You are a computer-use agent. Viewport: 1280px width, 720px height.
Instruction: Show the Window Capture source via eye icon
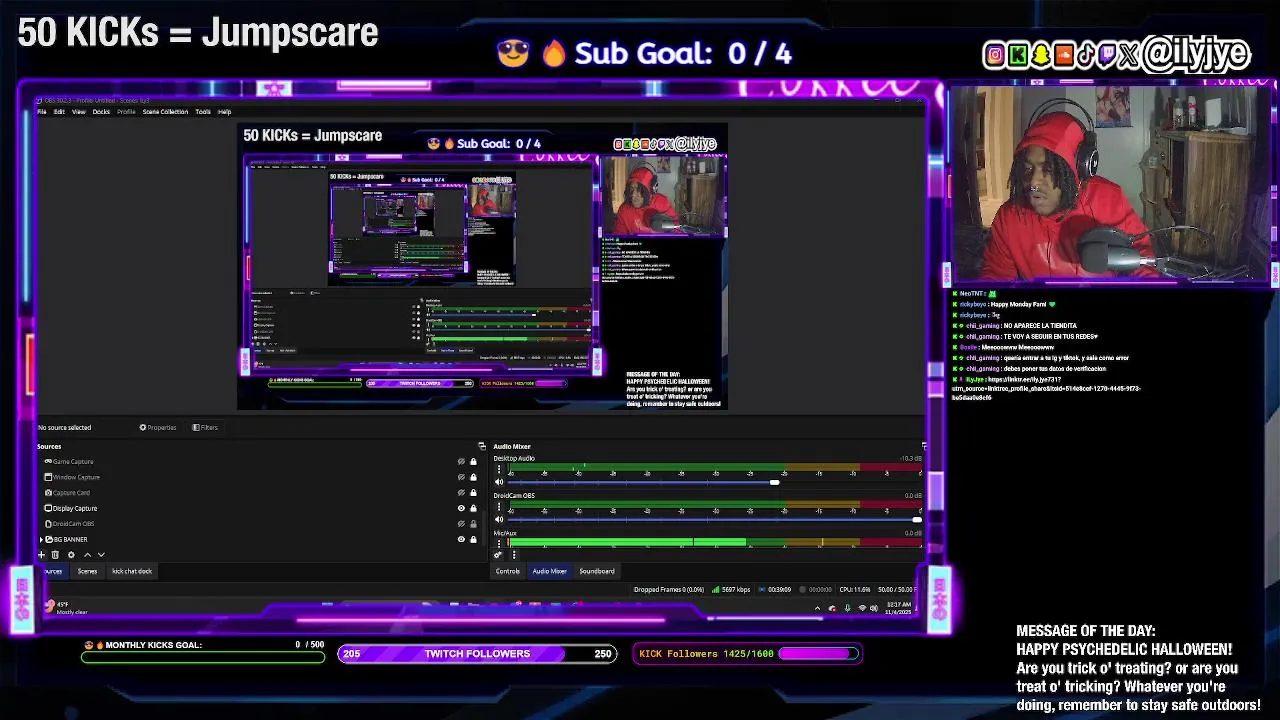[x=461, y=477]
